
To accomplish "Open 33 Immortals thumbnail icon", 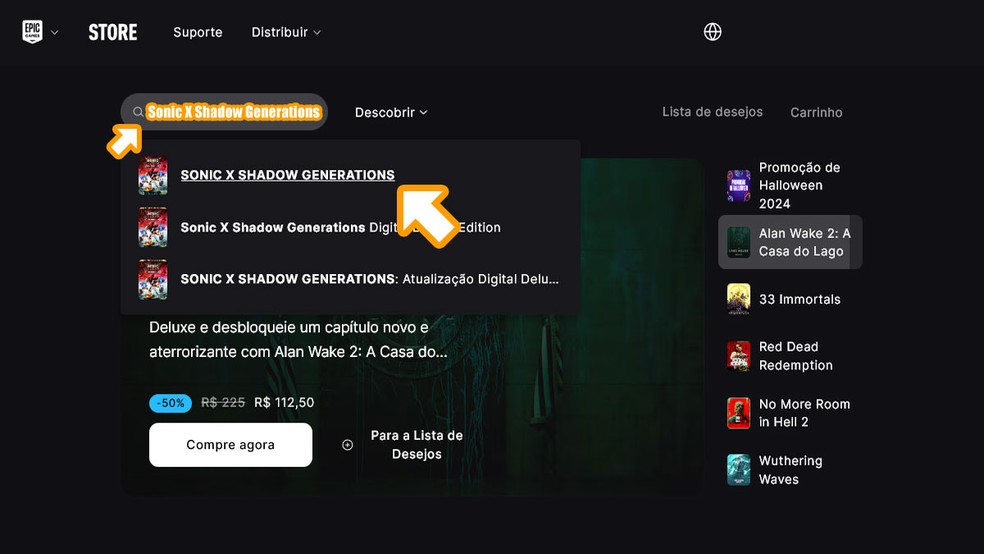I will 739,299.
